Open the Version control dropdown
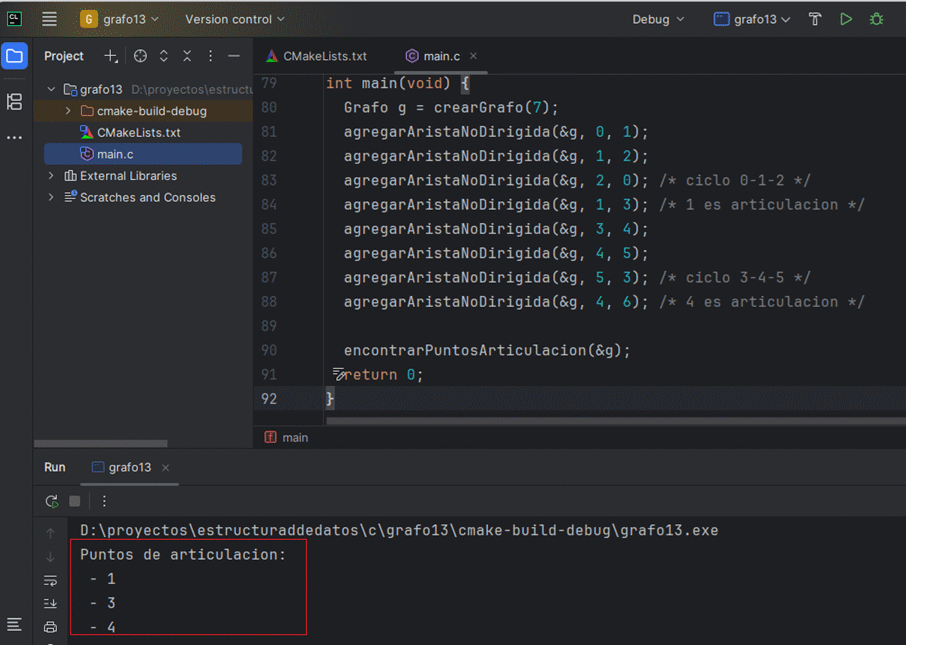The width and height of the screenshot is (935, 645). click(x=234, y=19)
